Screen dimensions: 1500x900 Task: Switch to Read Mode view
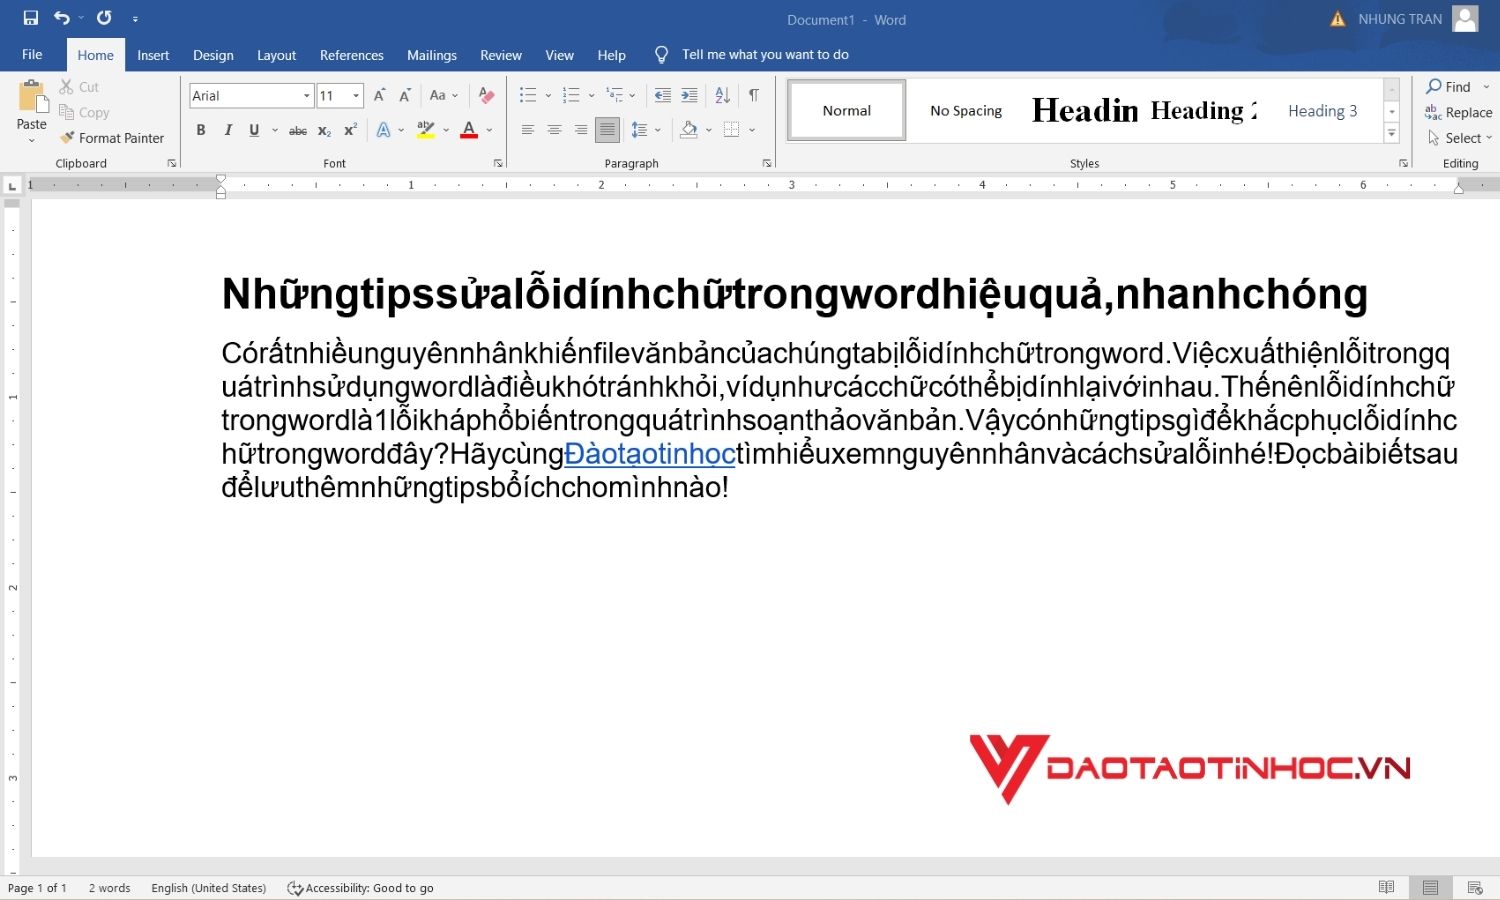point(1387,887)
